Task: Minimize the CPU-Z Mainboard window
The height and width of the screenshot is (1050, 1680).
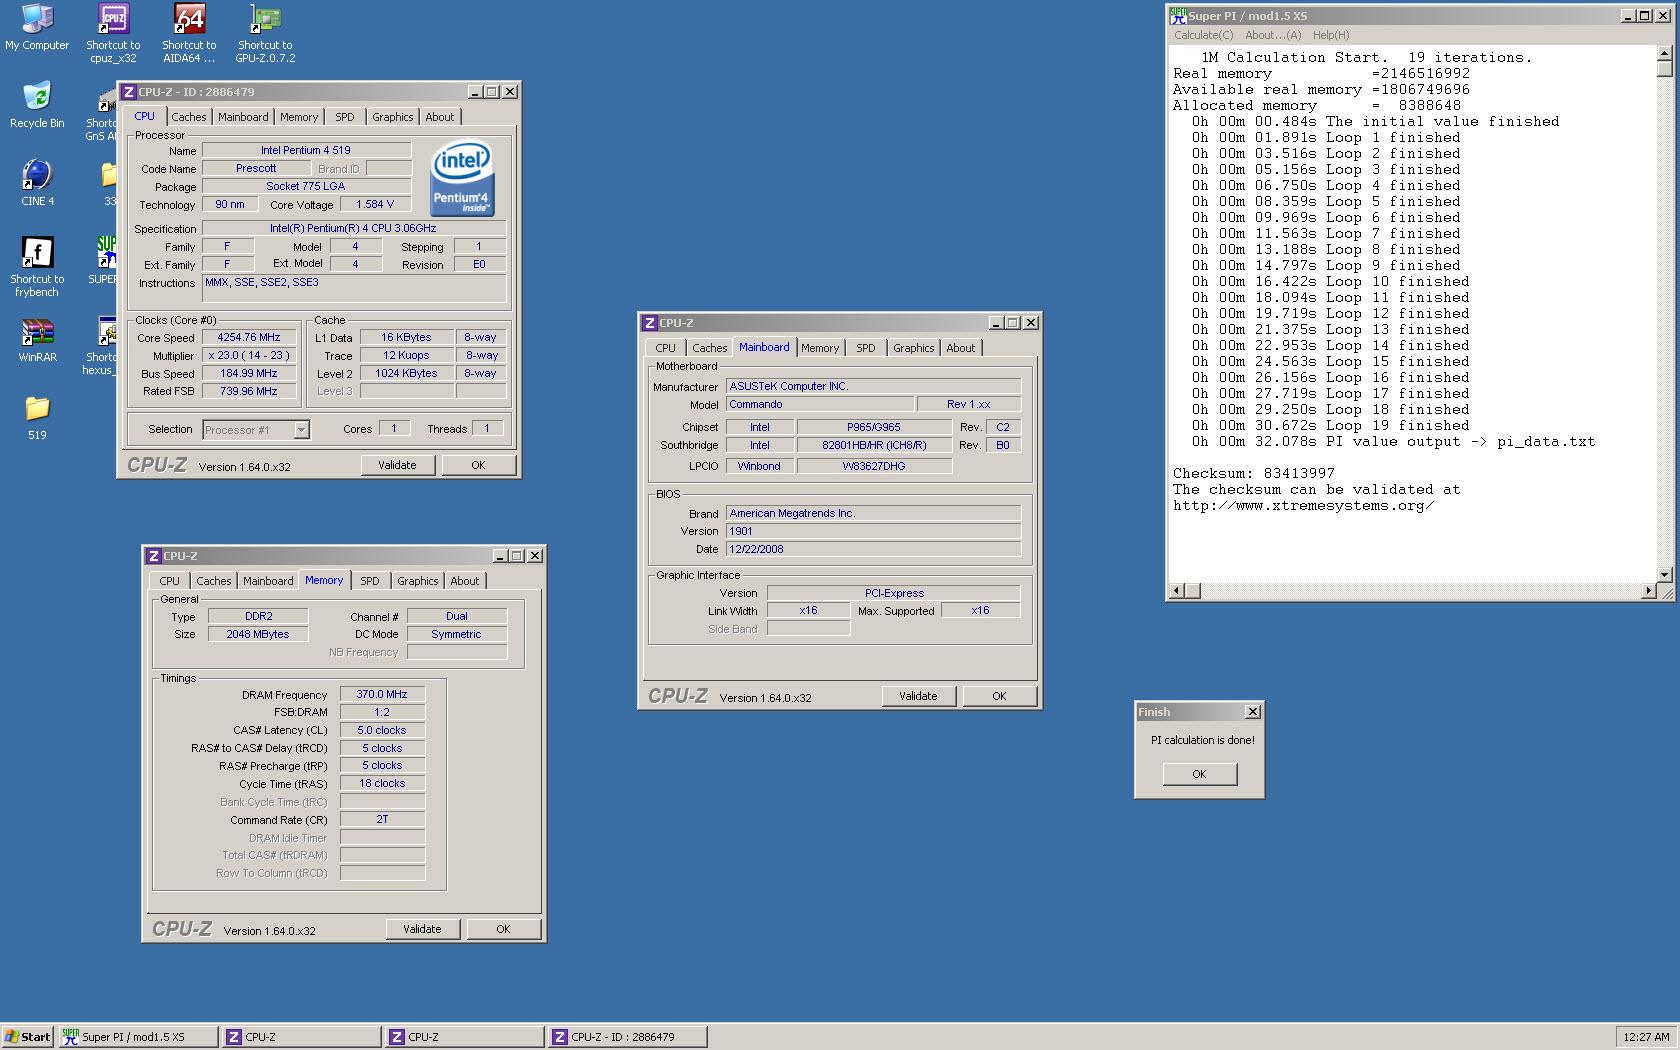Action: 996,323
